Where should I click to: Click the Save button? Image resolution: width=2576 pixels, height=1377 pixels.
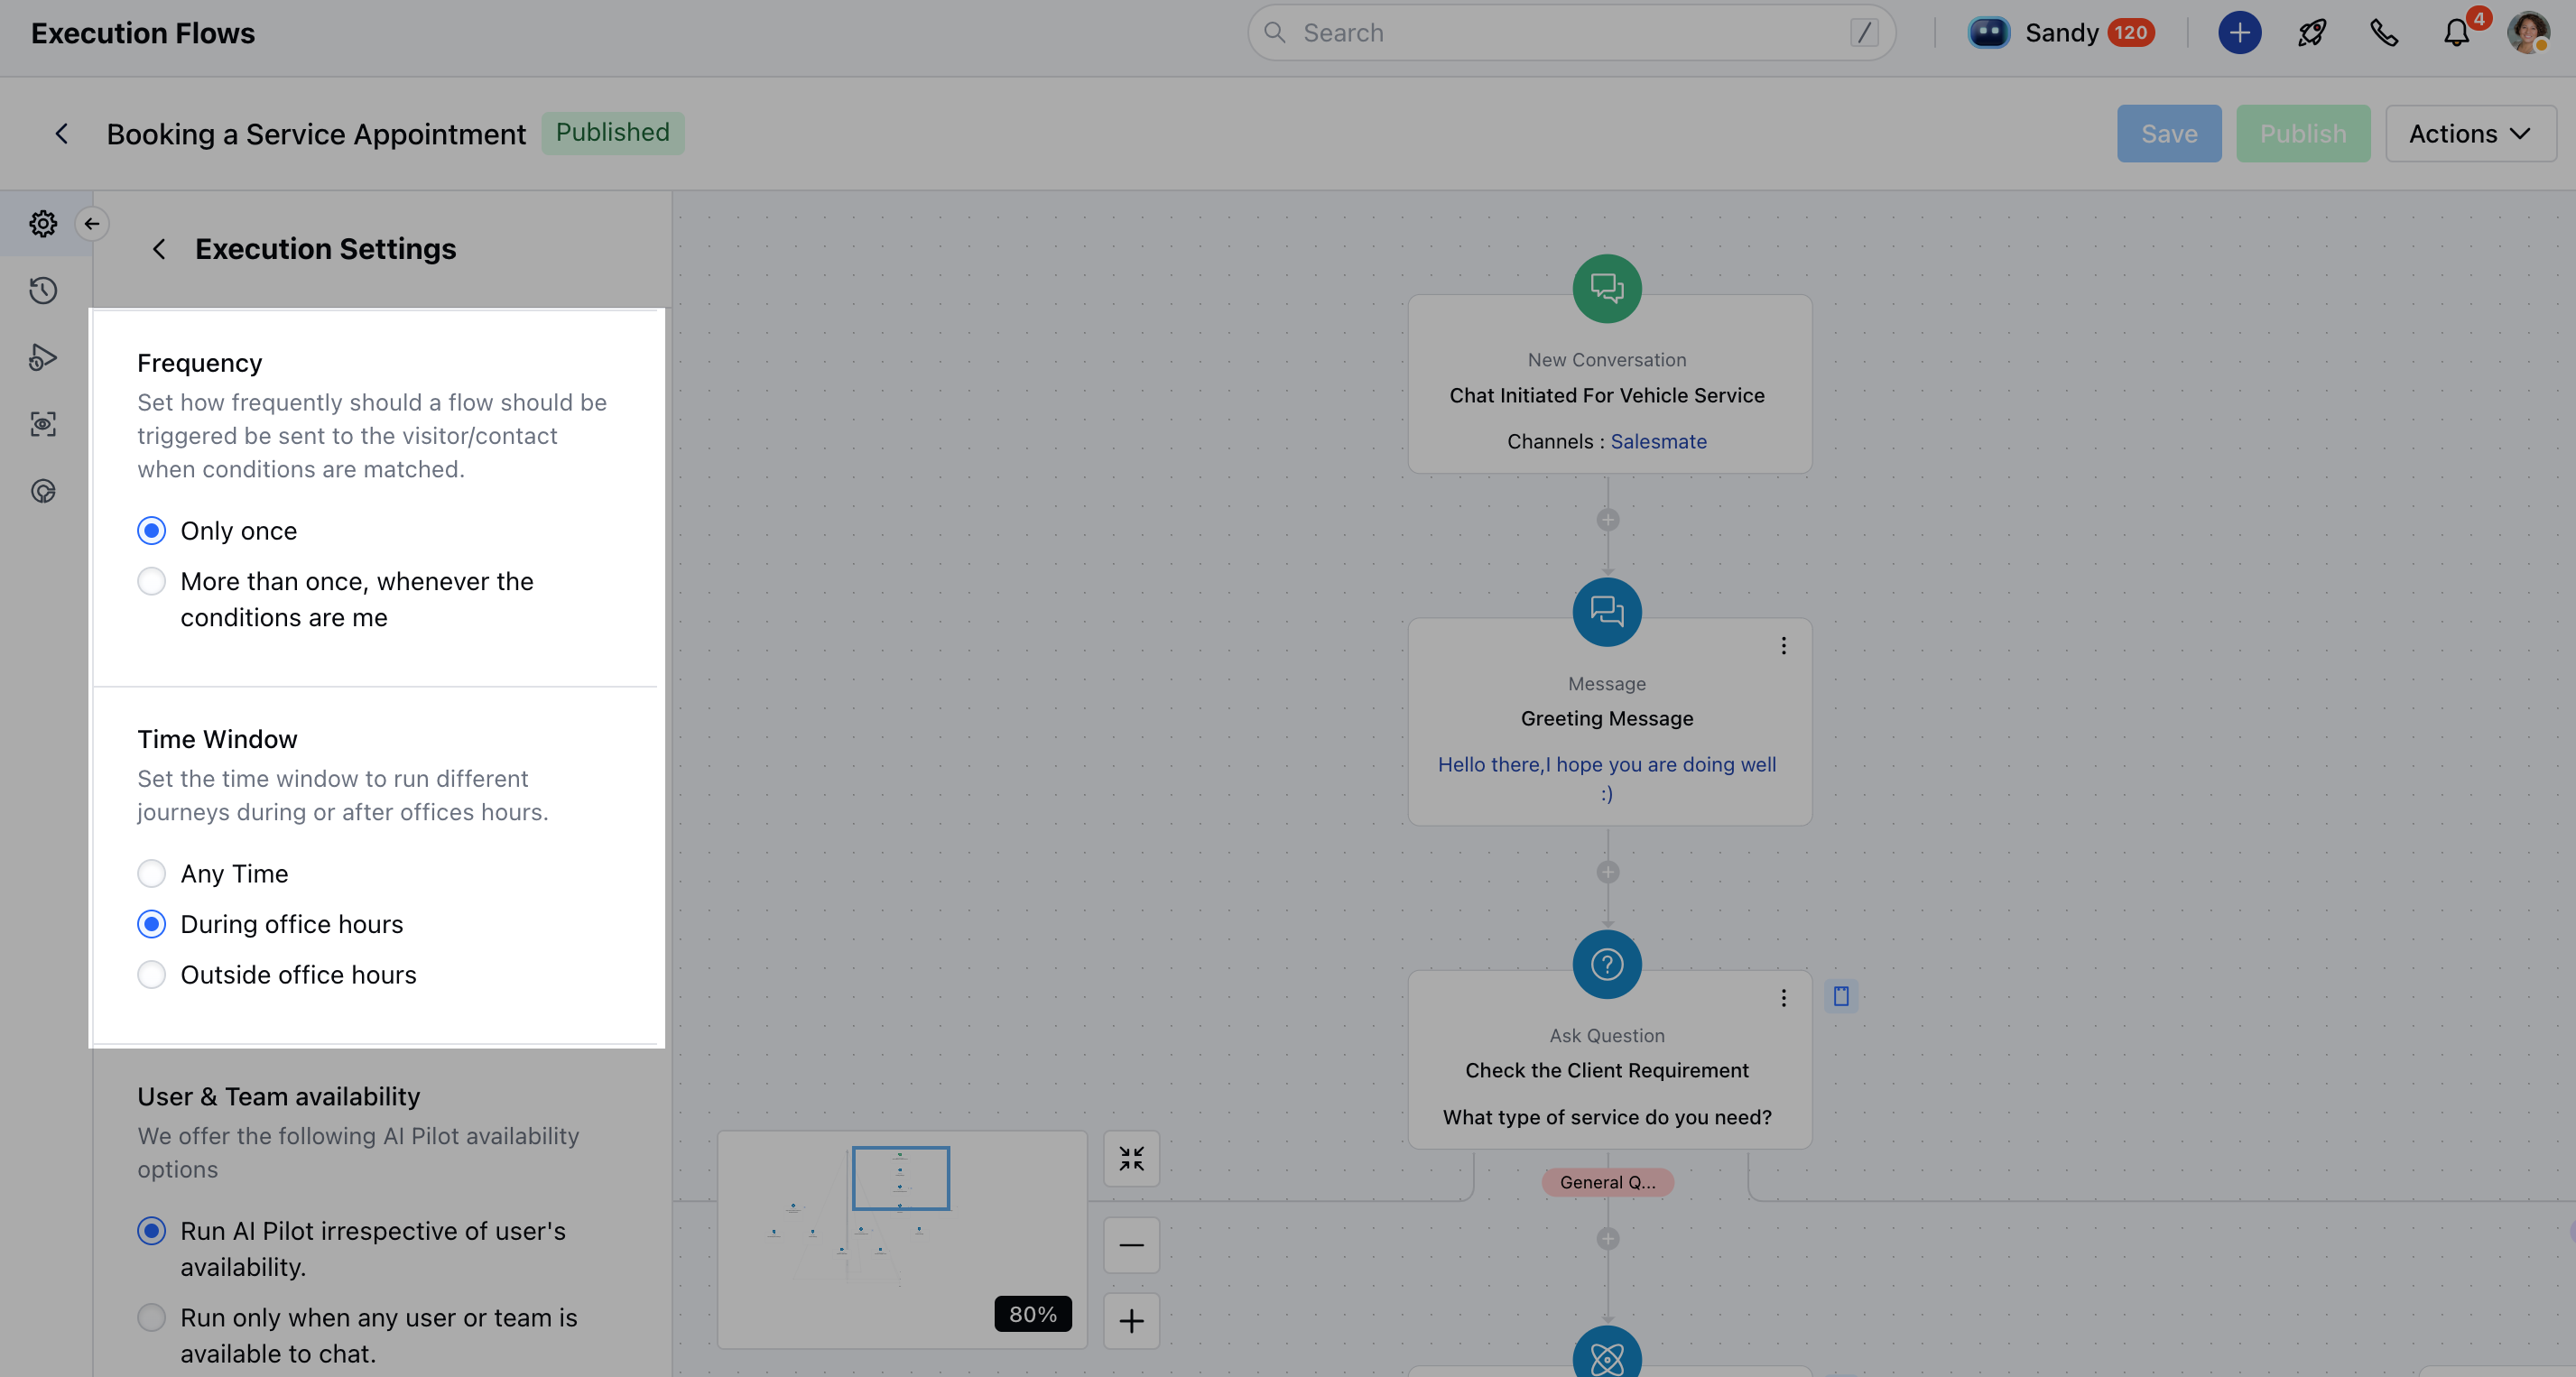coord(2169,133)
